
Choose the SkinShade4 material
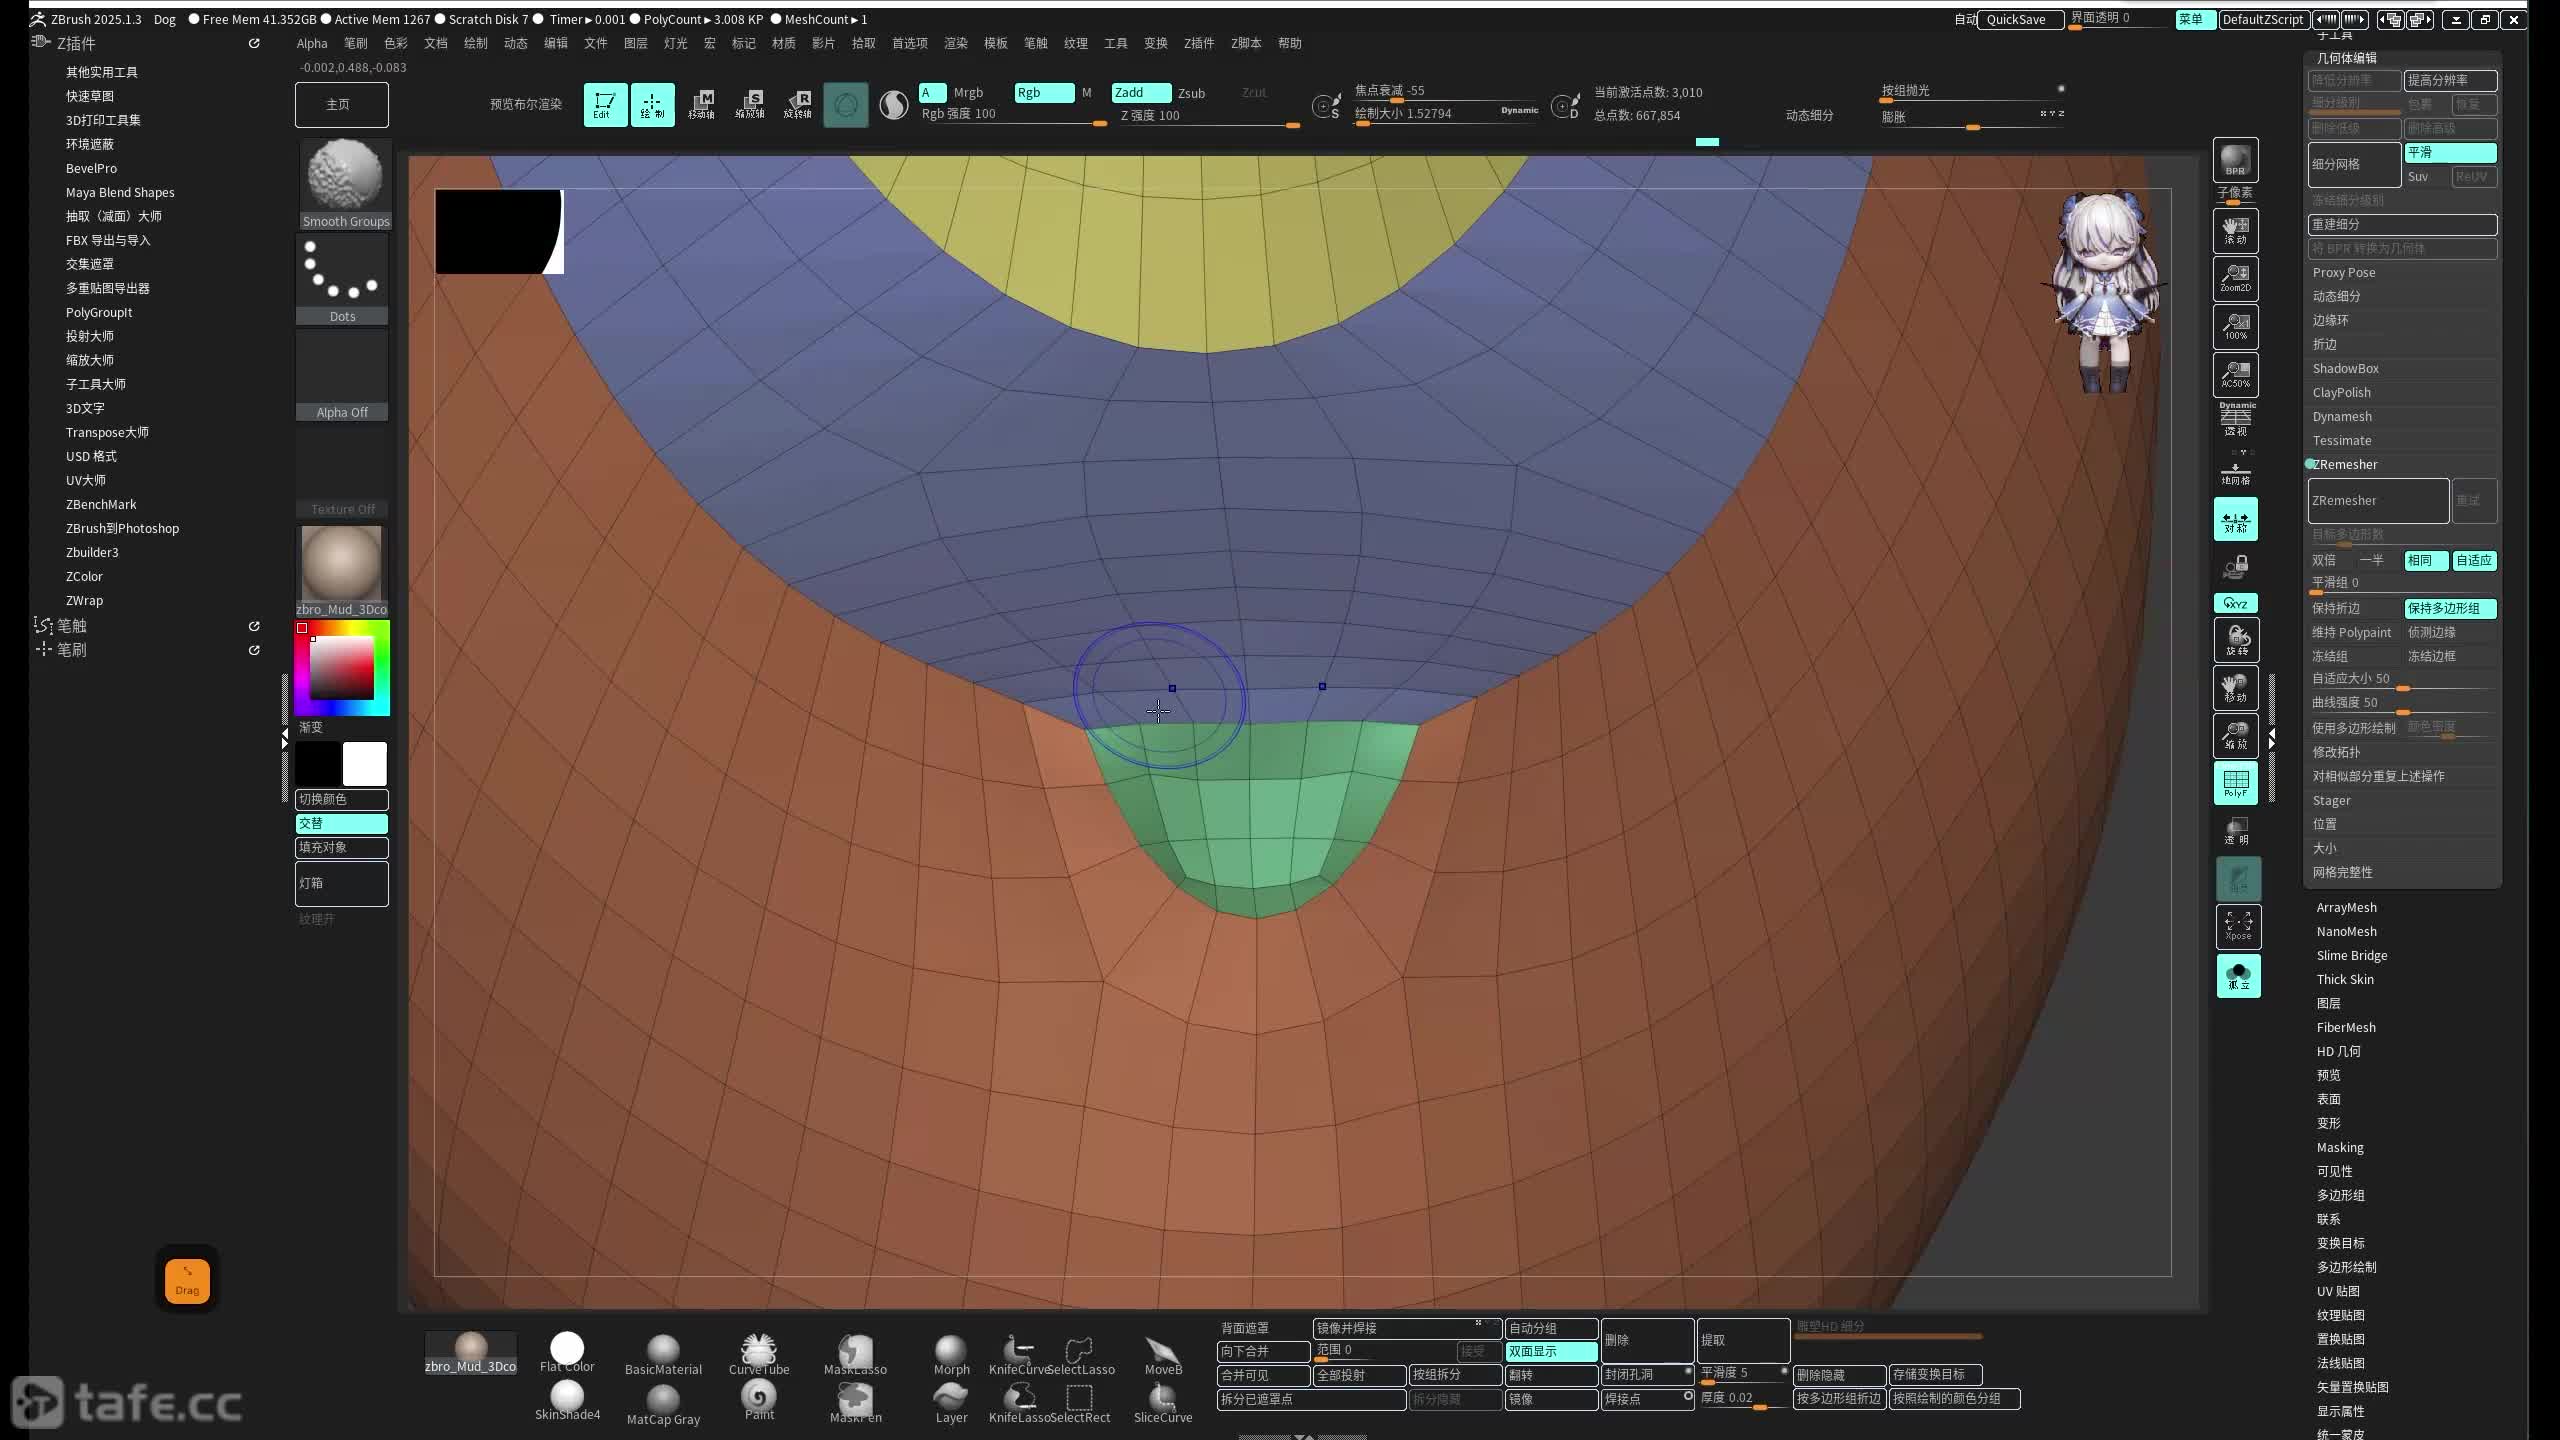(x=567, y=1400)
